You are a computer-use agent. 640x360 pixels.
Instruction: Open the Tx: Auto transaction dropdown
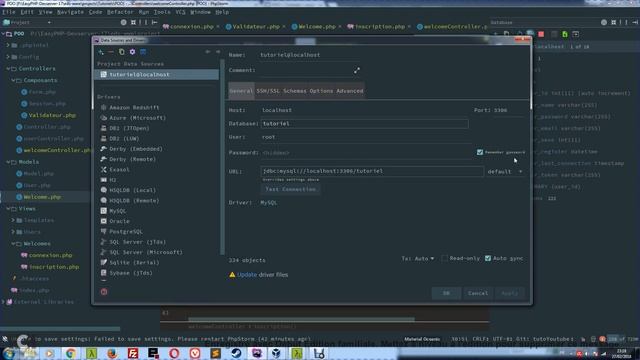coord(418,258)
